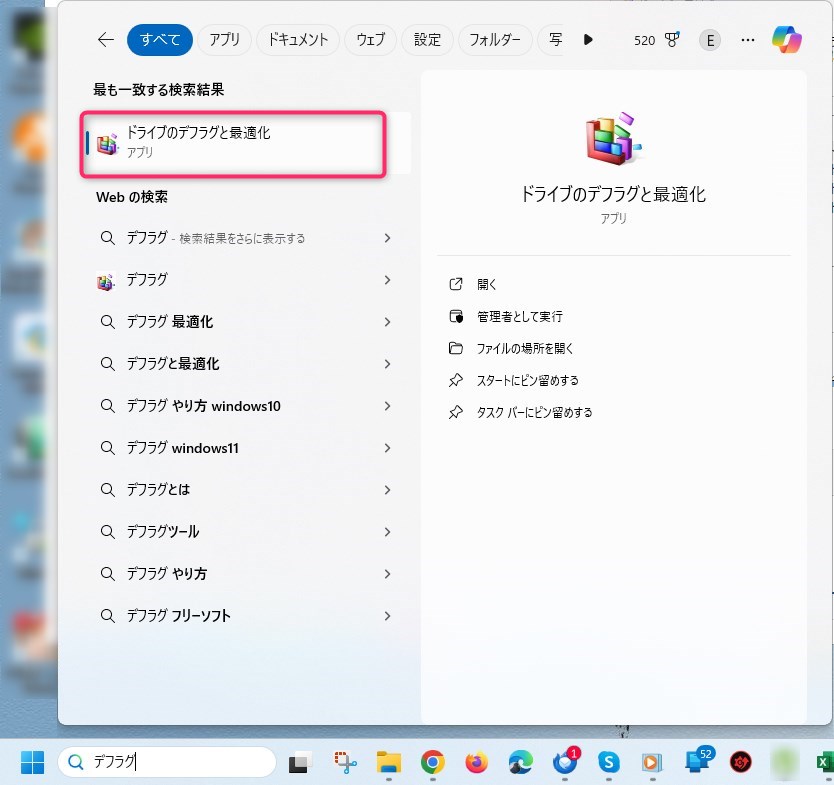
Task: Expand the デフラグ windows11 suggestion arrow
Action: (387, 448)
